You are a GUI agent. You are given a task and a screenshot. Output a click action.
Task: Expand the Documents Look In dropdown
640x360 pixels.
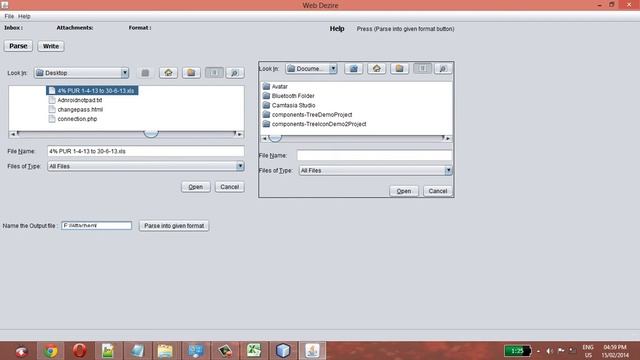coord(333,69)
